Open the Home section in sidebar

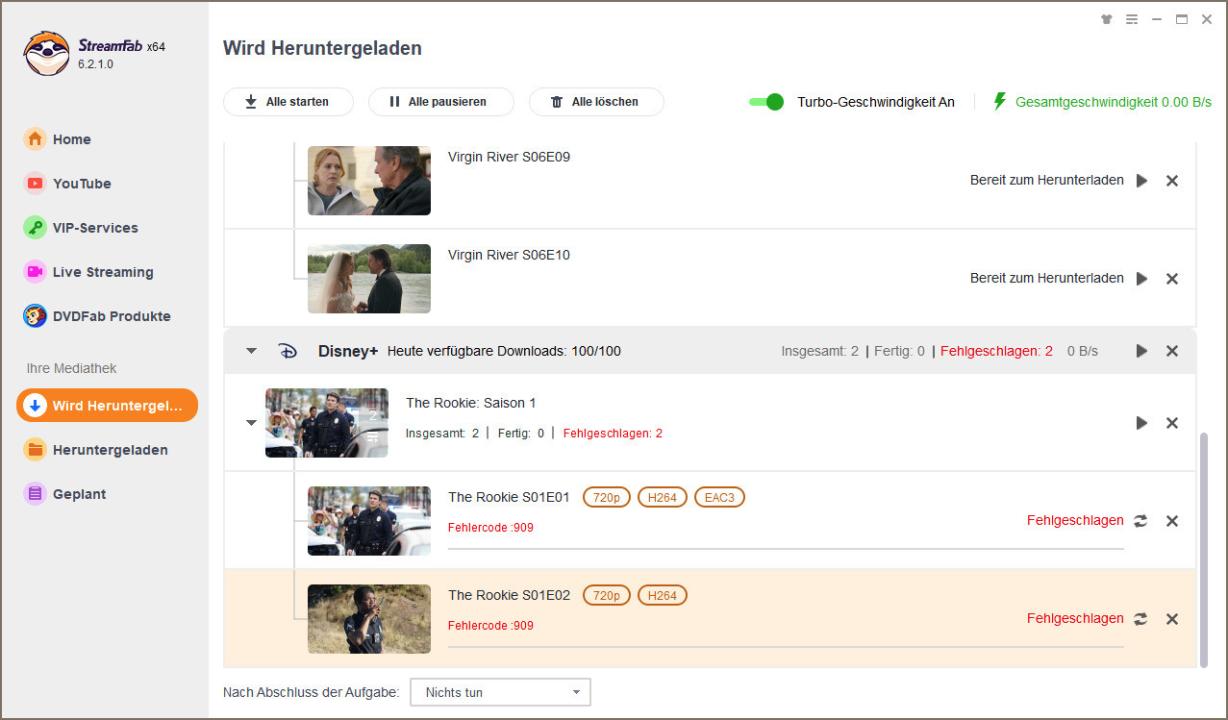(58, 139)
